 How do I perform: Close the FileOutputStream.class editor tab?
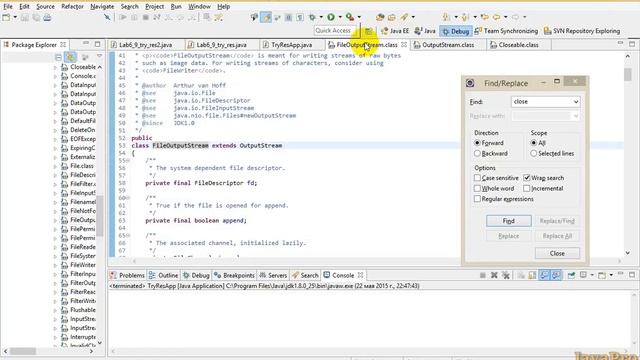click(x=404, y=44)
